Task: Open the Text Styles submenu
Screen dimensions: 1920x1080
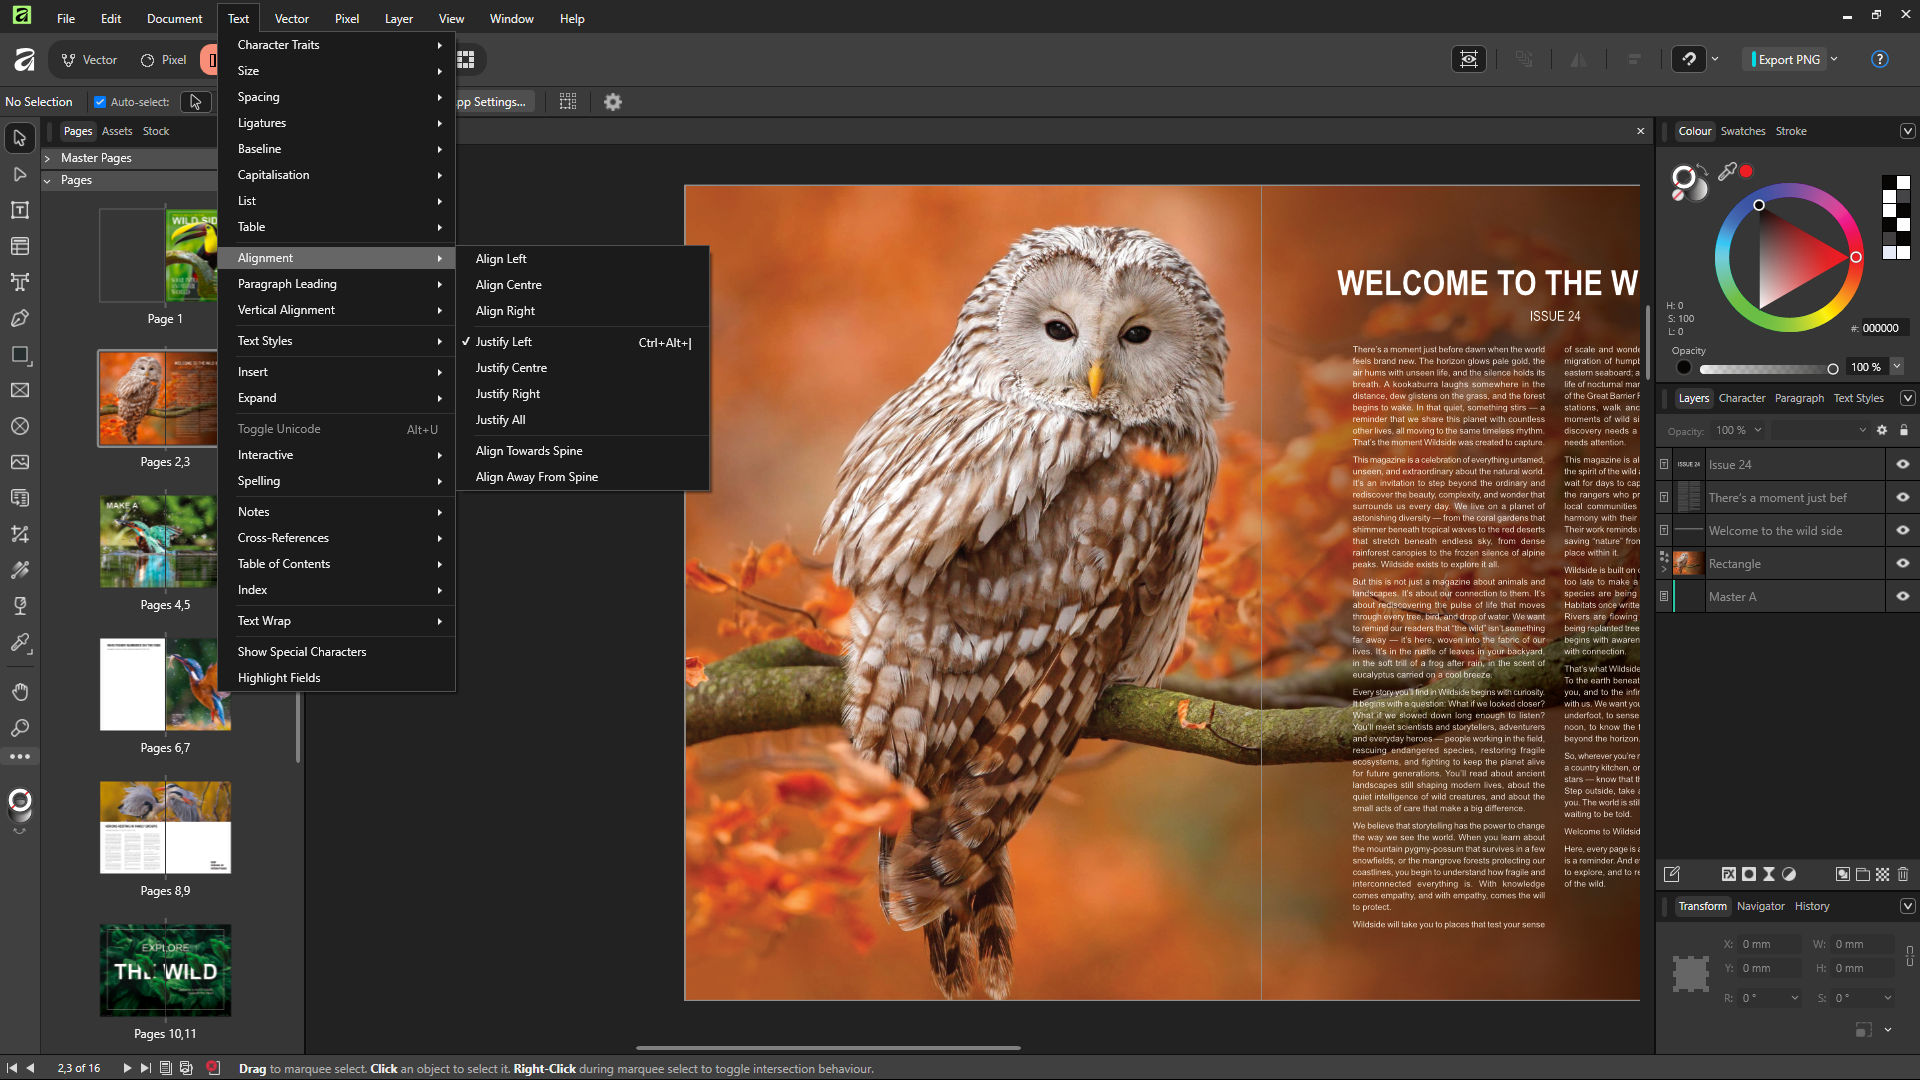Action: pyautogui.click(x=264, y=340)
